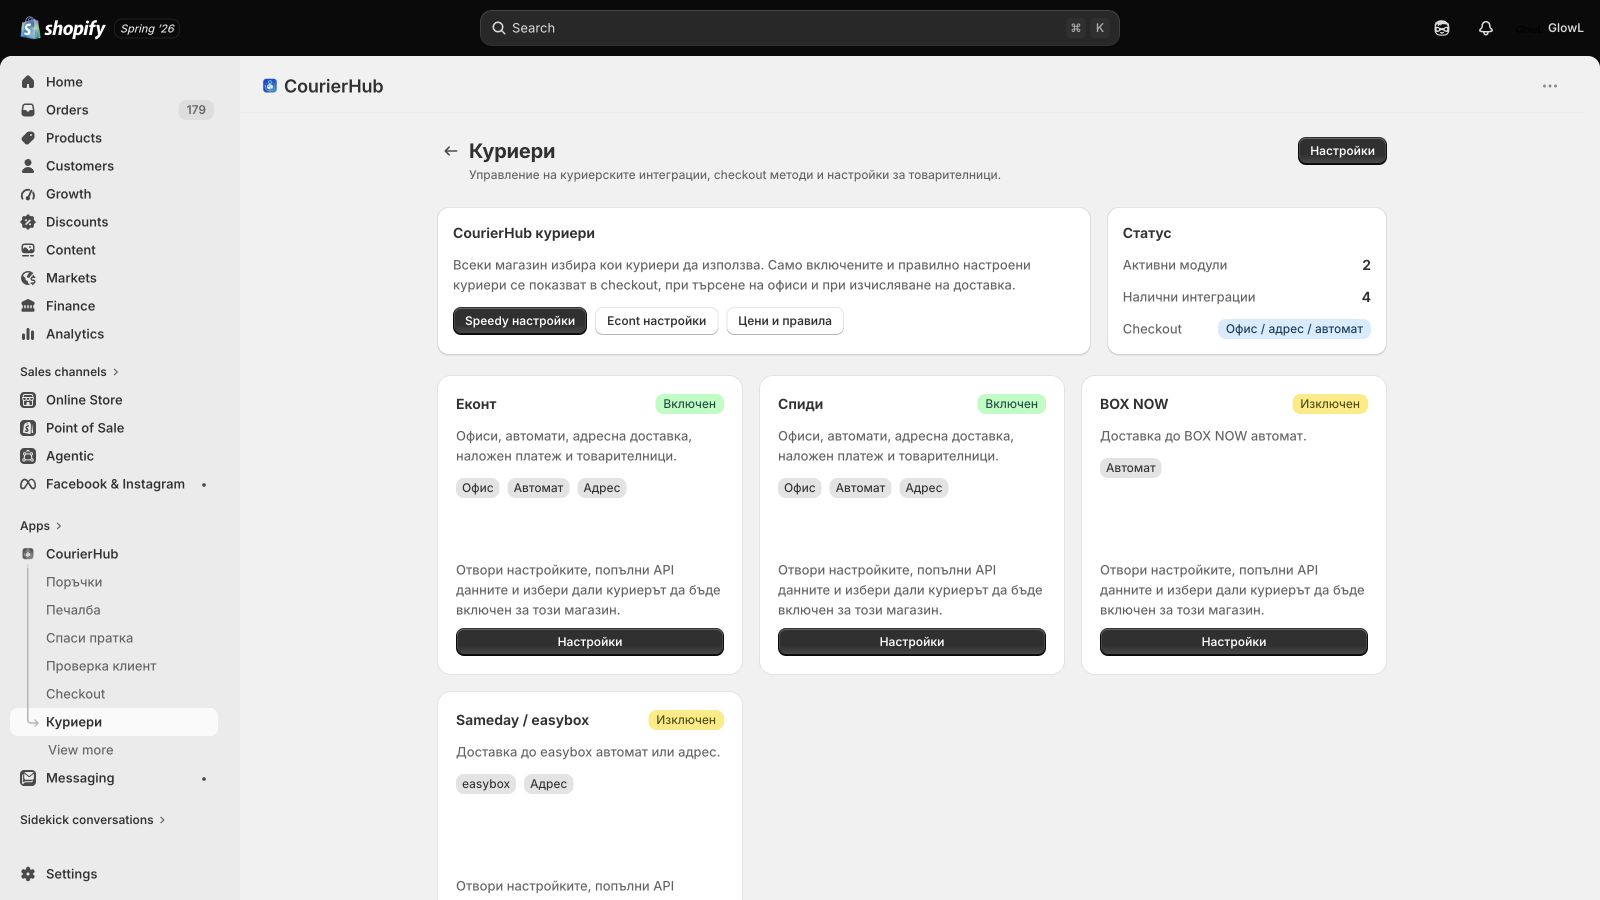Image resolution: width=1600 pixels, height=900 pixels.
Task: Open Econt настройки
Action: tap(656, 321)
